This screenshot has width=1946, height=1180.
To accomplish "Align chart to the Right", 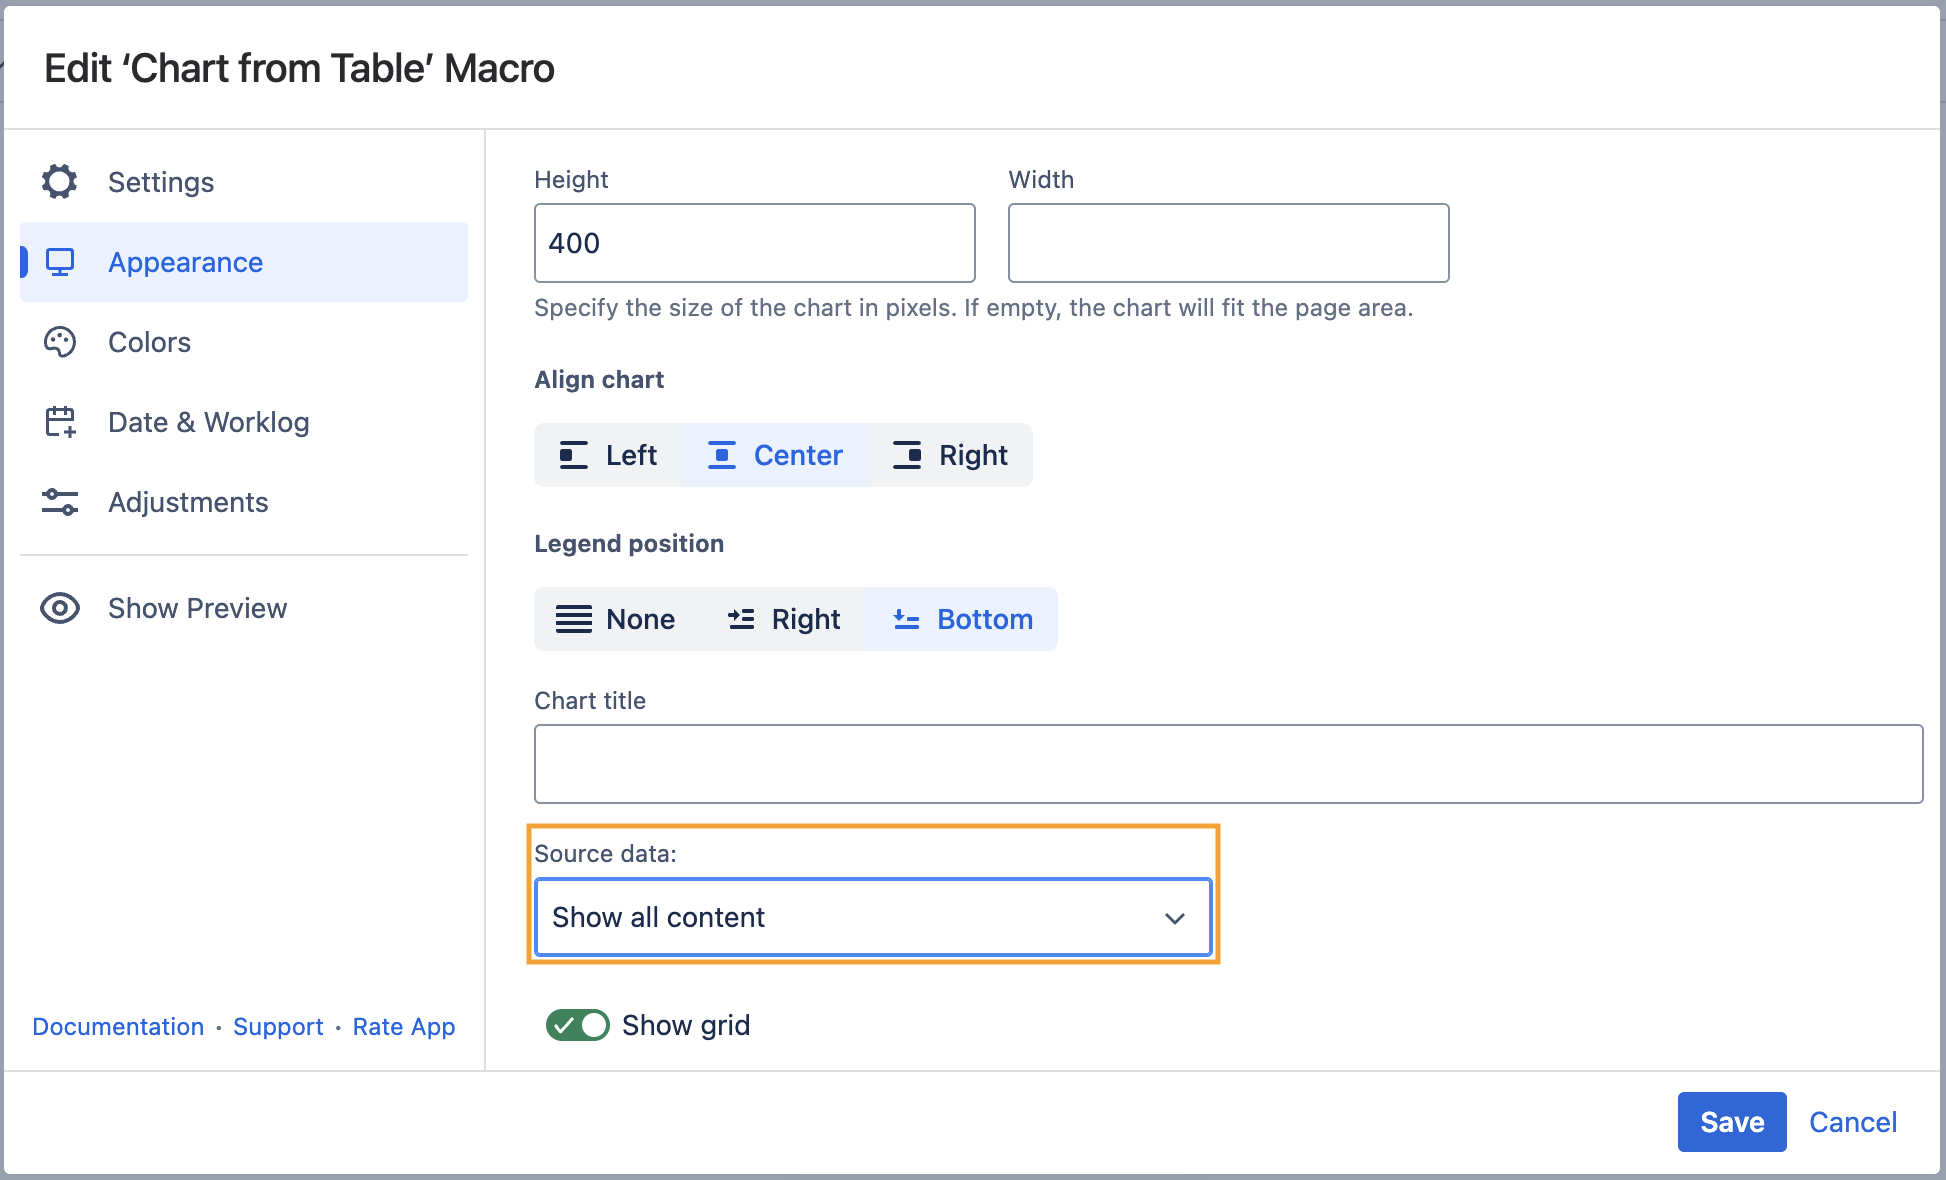I will click(950, 455).
